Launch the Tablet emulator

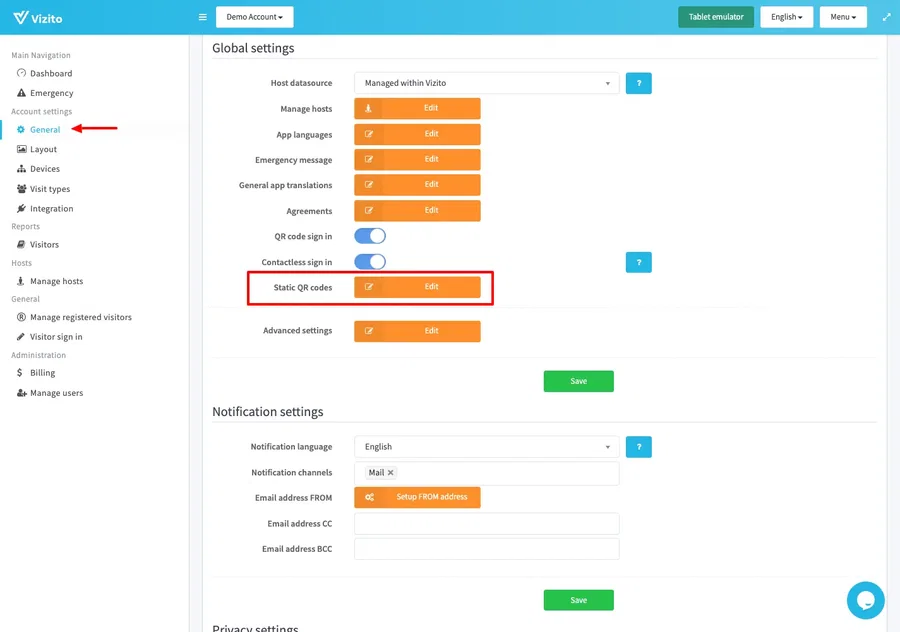point(715,17)
